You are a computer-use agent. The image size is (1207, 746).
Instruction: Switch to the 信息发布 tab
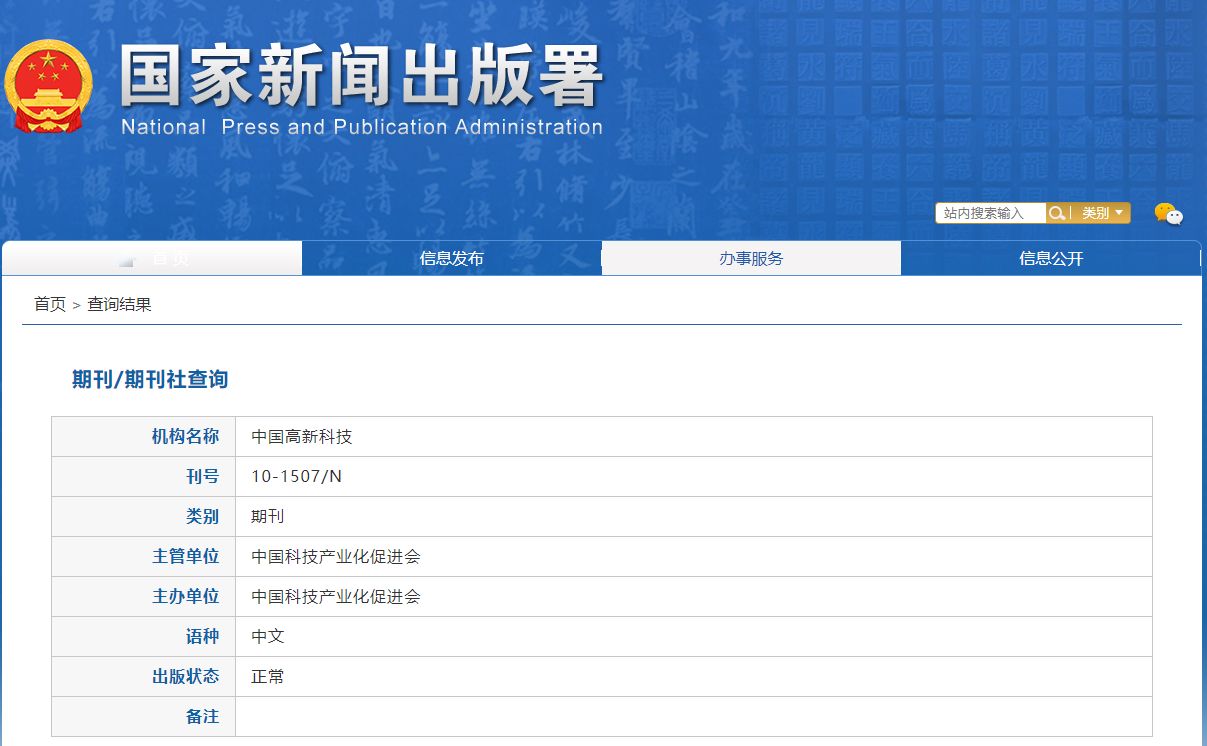pos(451,259)
